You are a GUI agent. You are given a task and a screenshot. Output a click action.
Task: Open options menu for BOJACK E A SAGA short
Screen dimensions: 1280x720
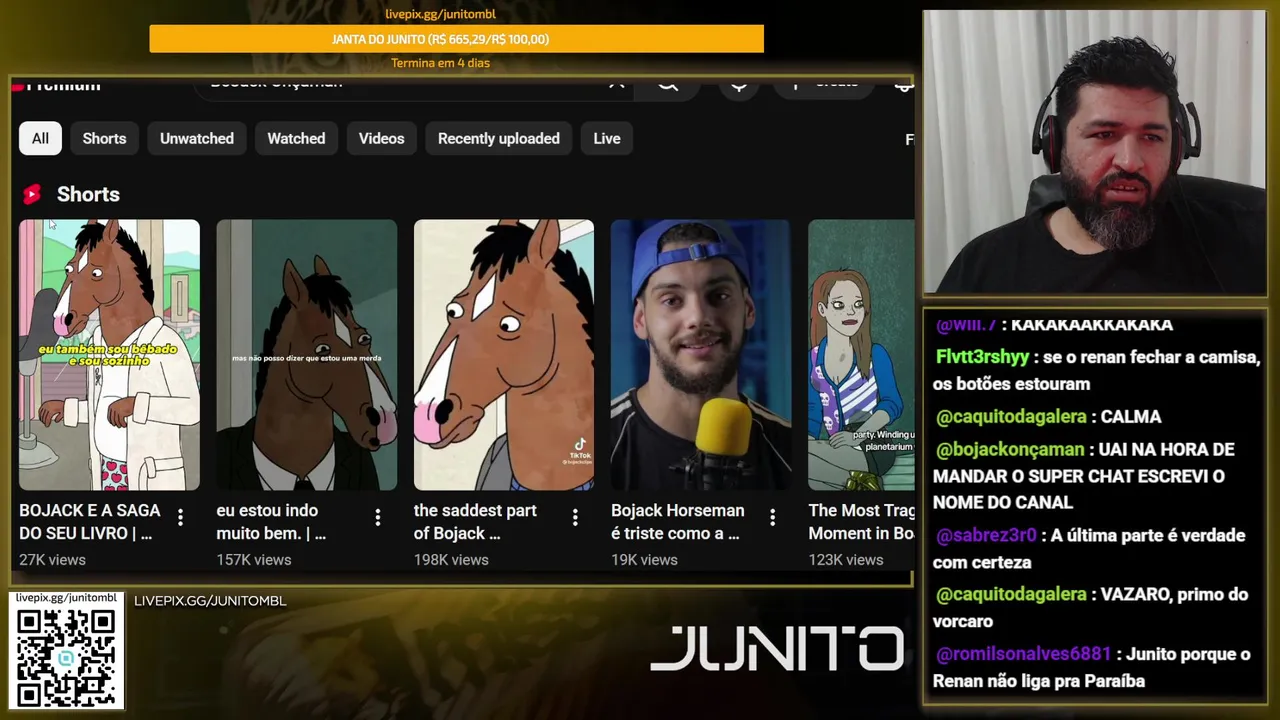(x=180, y=517)
